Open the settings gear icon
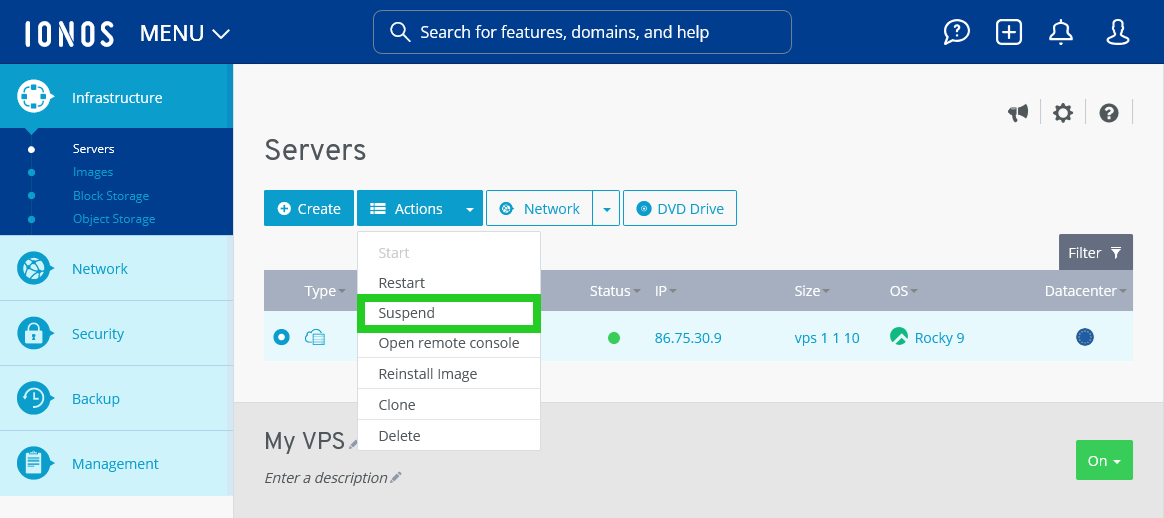 1063,113
